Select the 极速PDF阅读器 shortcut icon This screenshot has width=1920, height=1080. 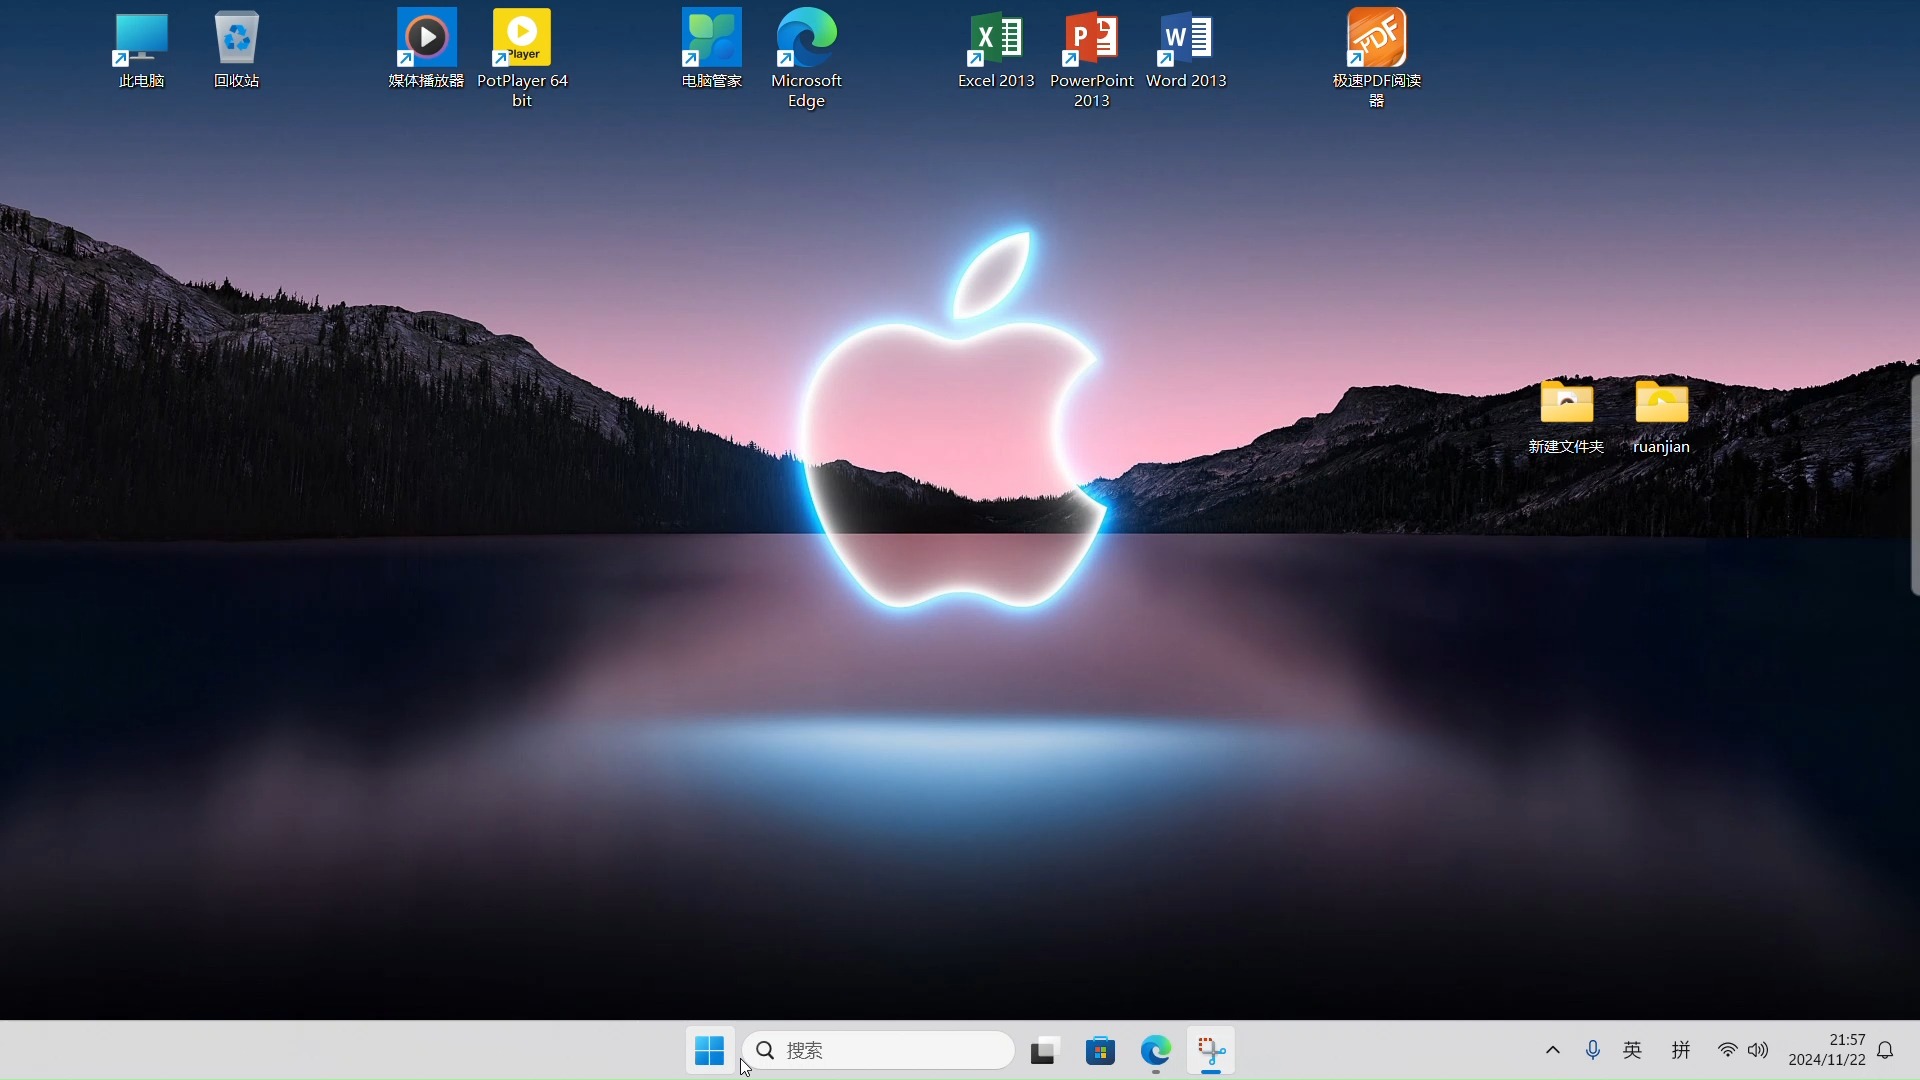coord(1376,57)
